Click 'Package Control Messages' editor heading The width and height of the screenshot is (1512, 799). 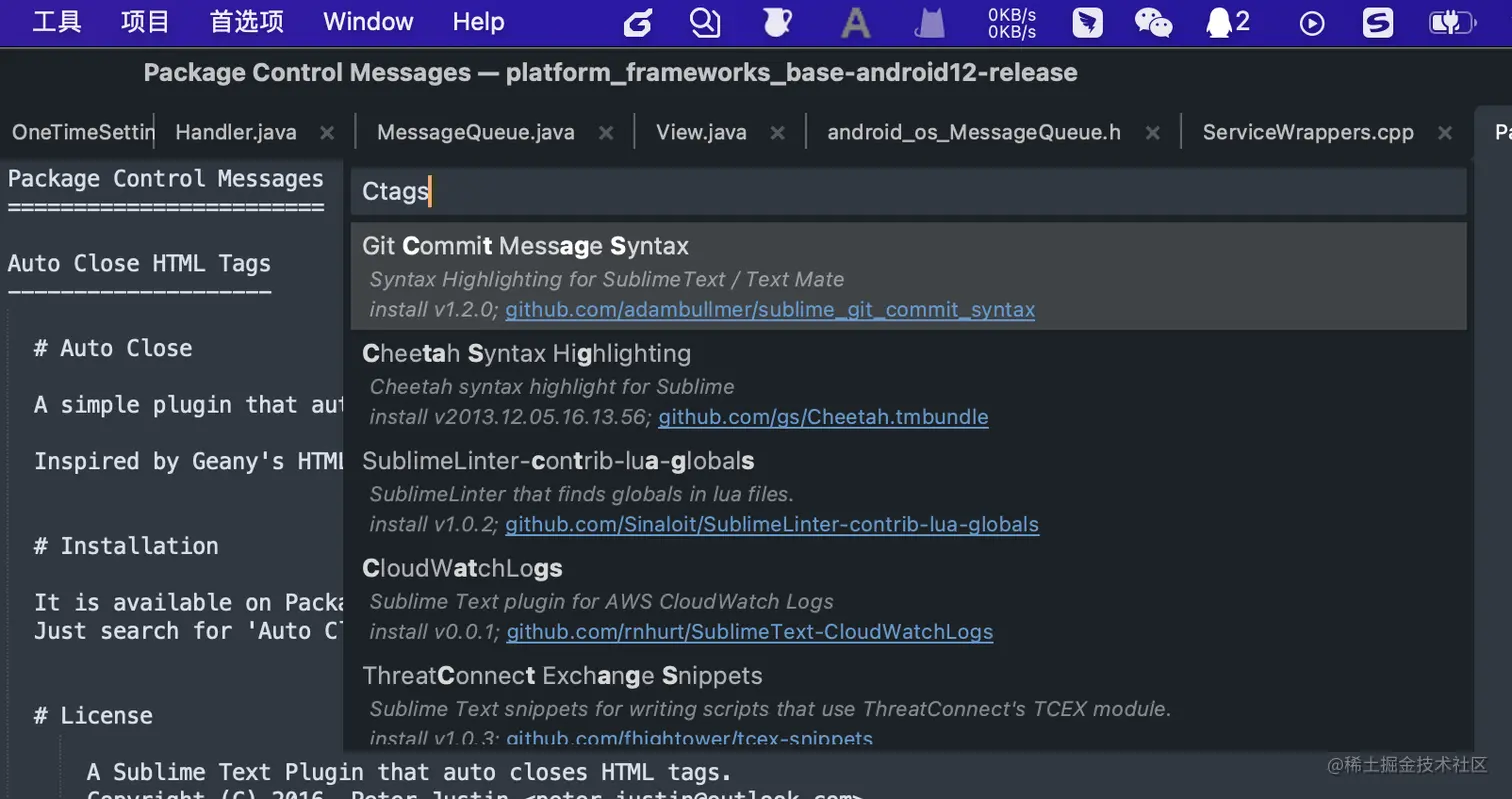pyautogui.click(x=166, y=179)
